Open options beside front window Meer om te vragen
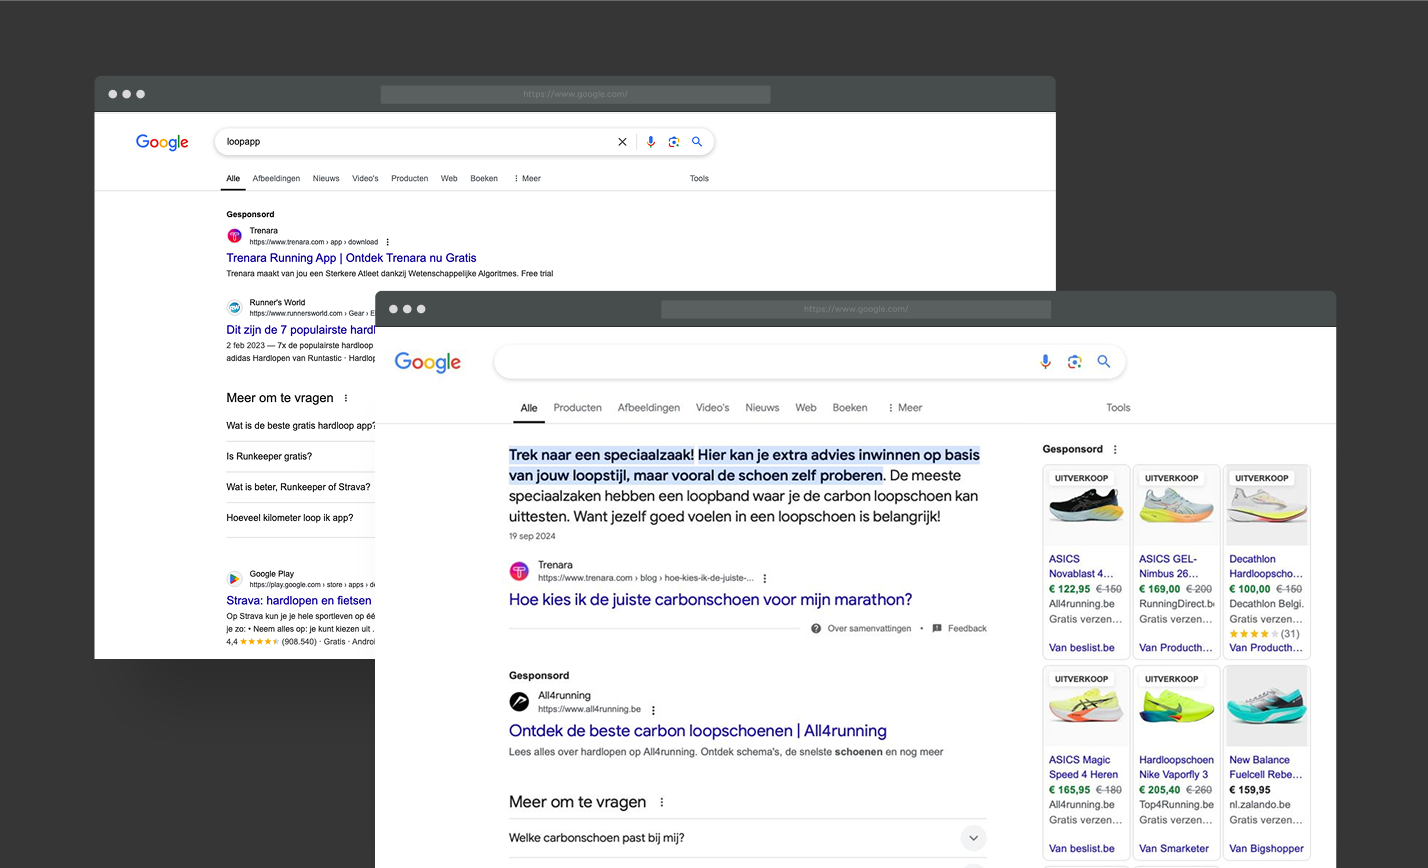This screenshot has height=868, width=1428. (x=661, y=802)
